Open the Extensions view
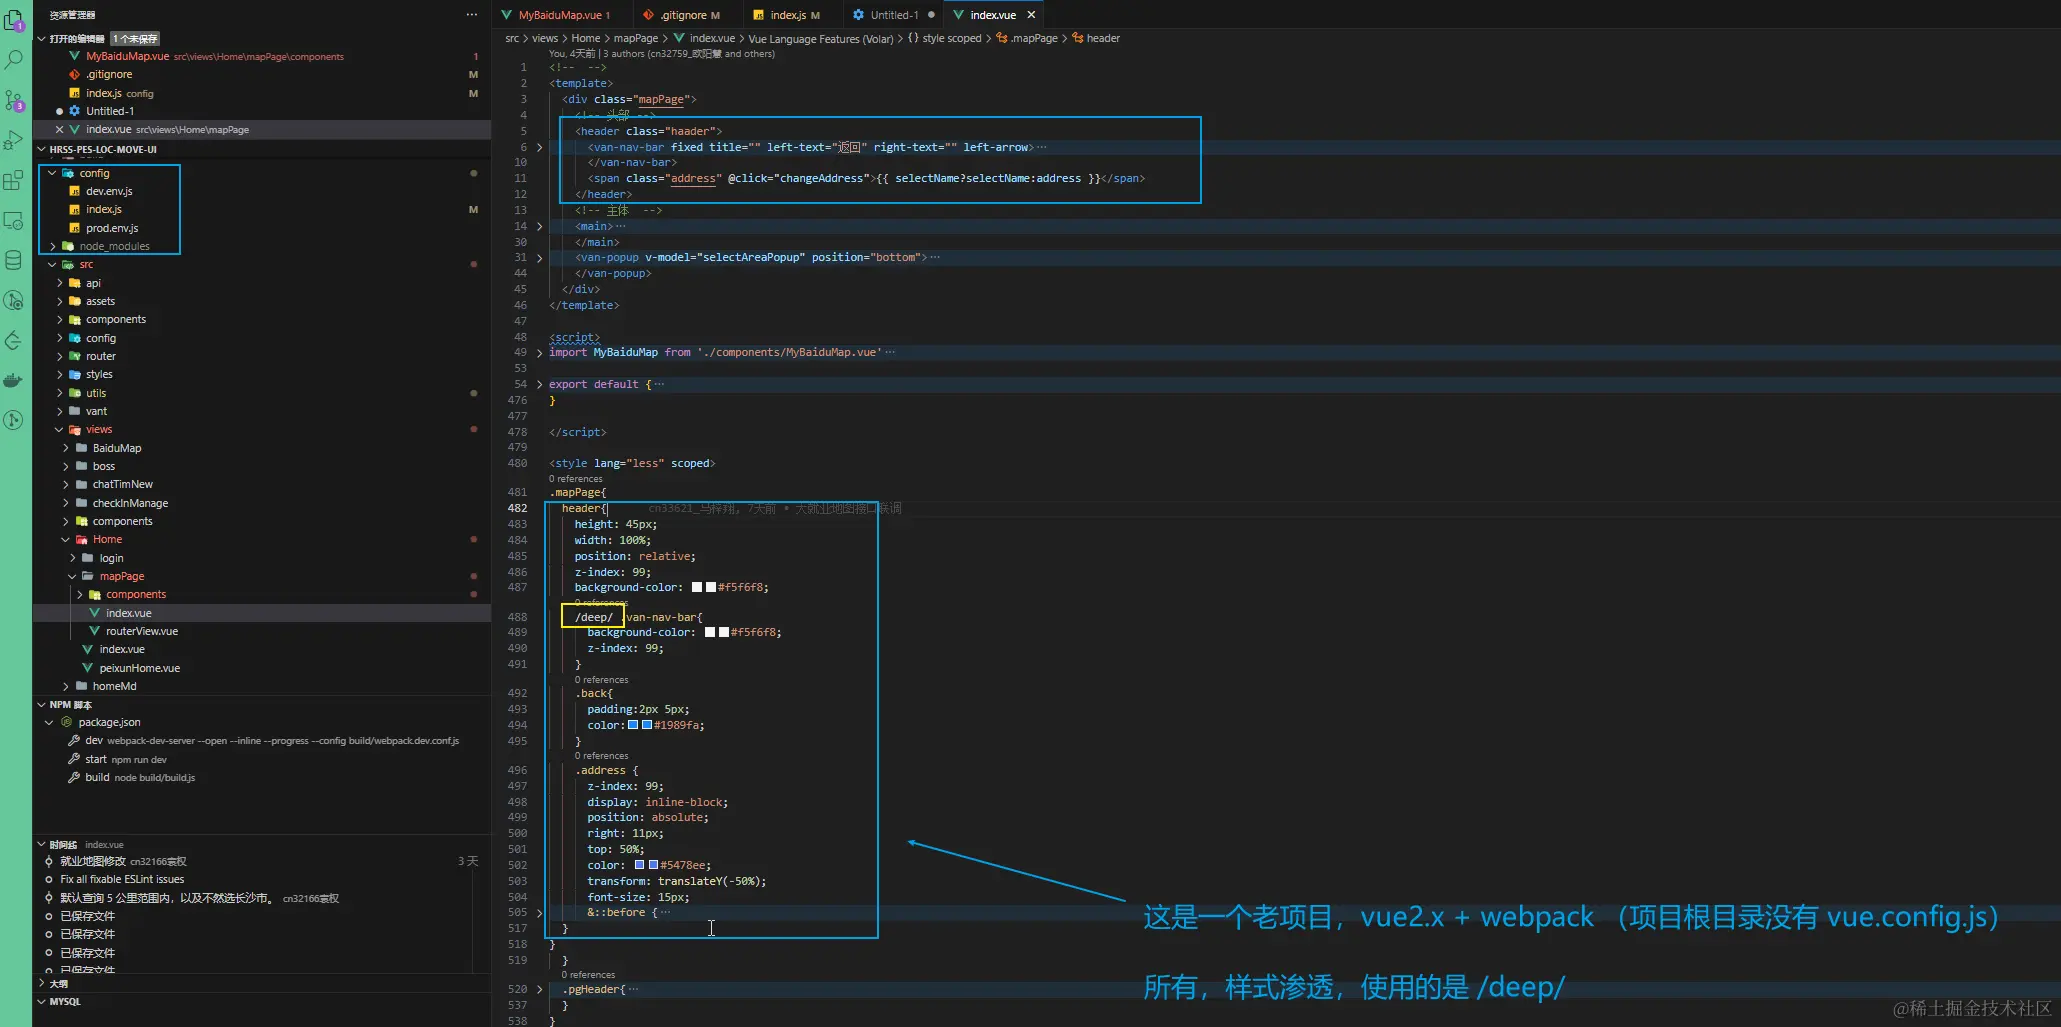 pos(14,181)
